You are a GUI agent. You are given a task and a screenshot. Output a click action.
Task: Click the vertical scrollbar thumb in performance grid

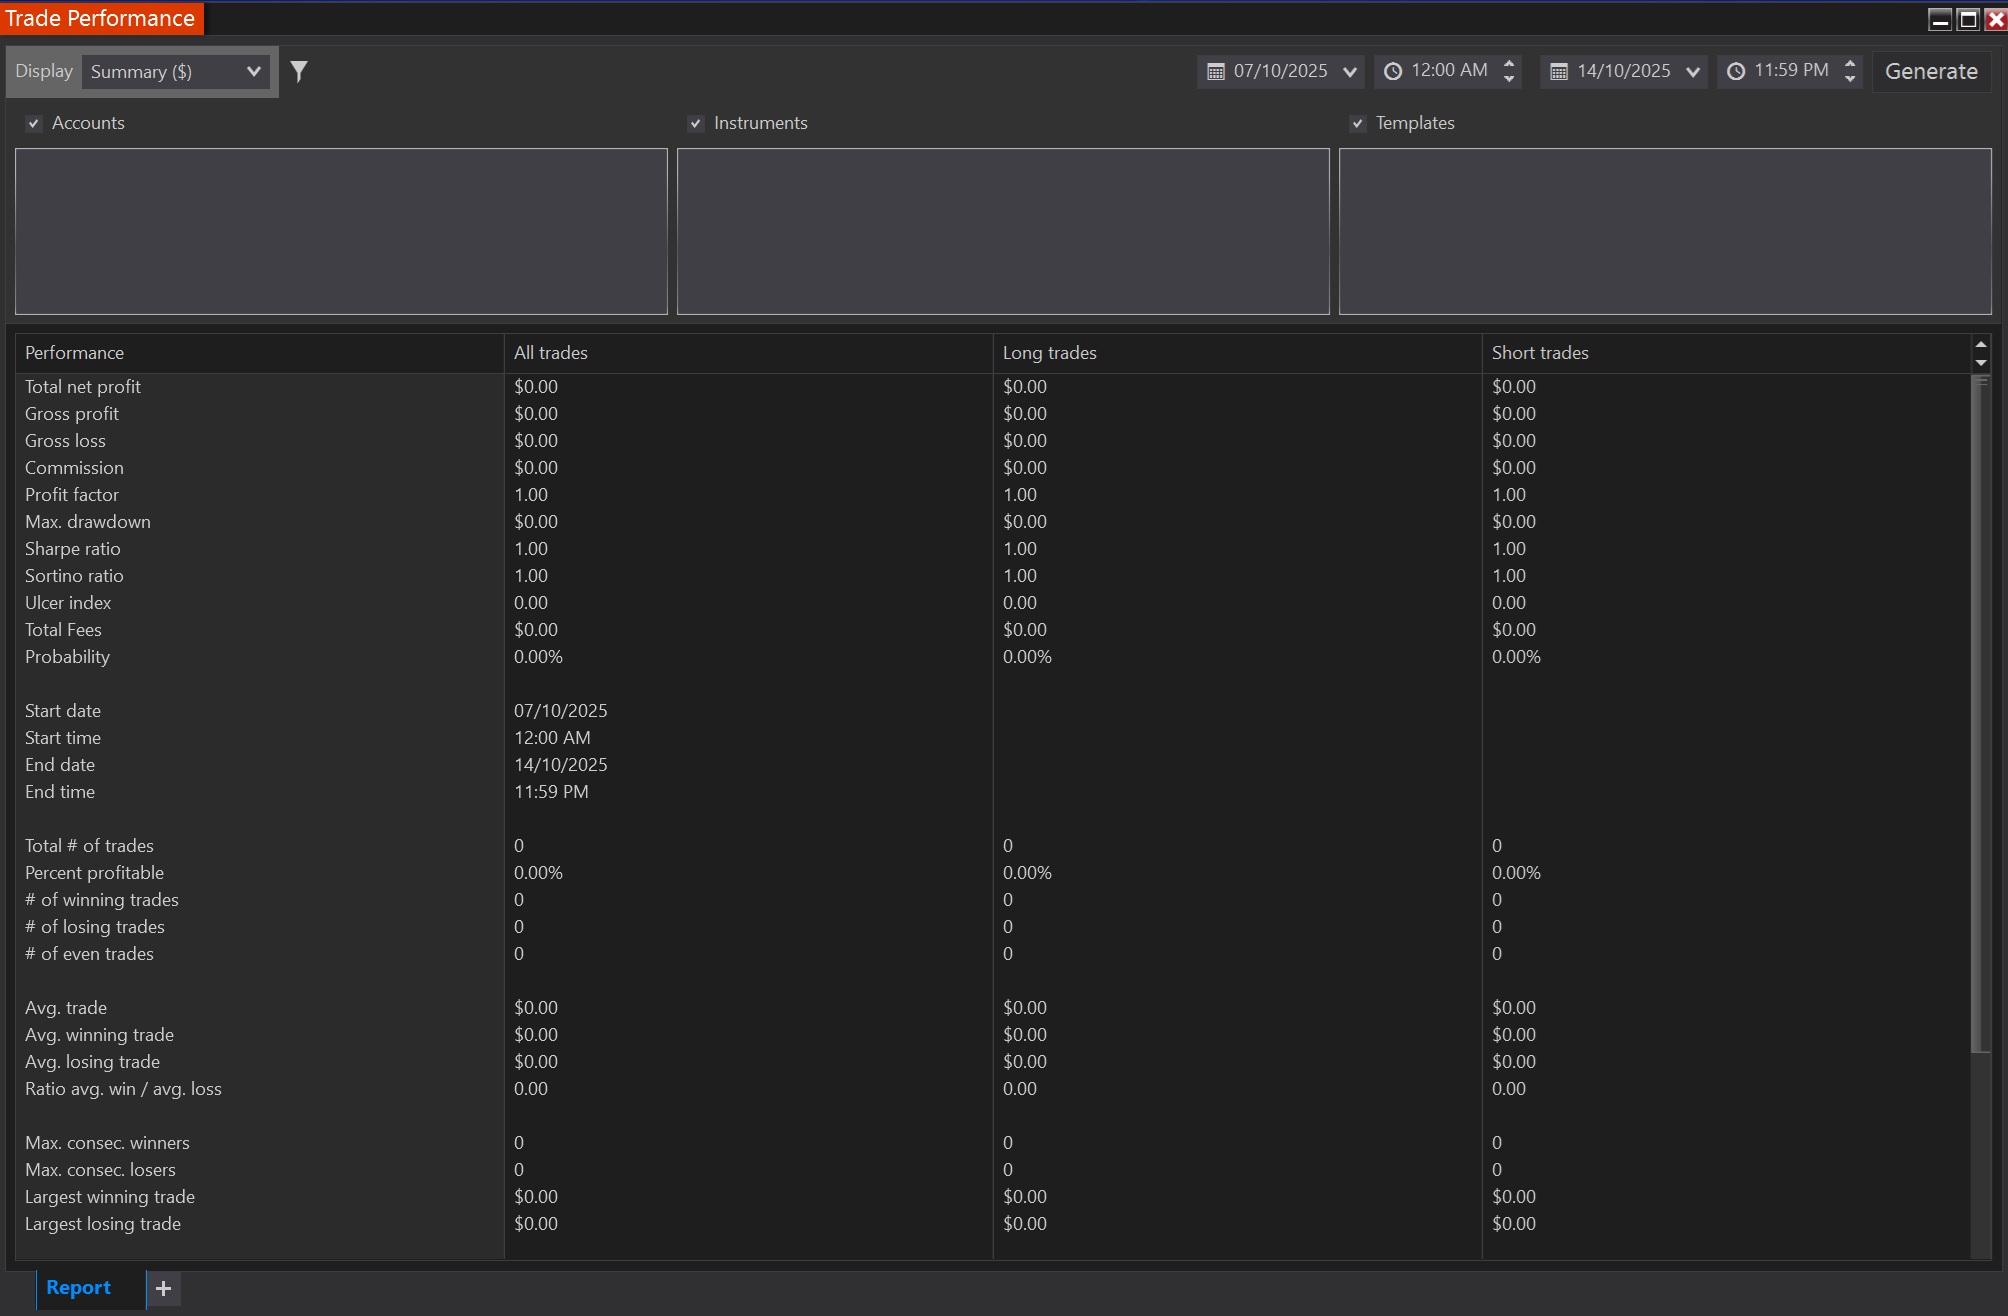tap(1980, 715)
